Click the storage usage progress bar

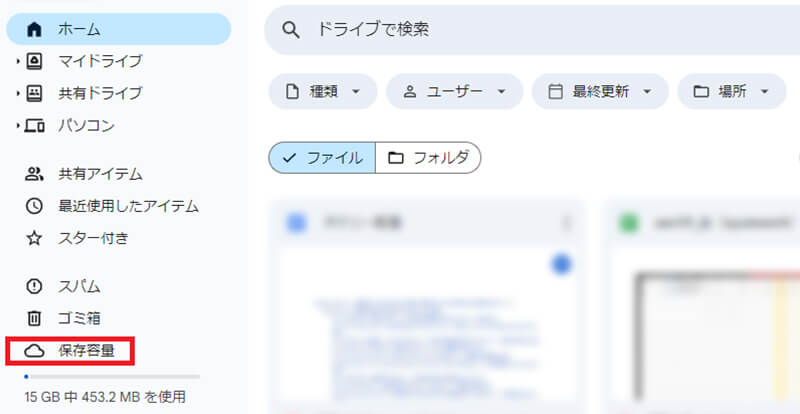click(112, 377)
